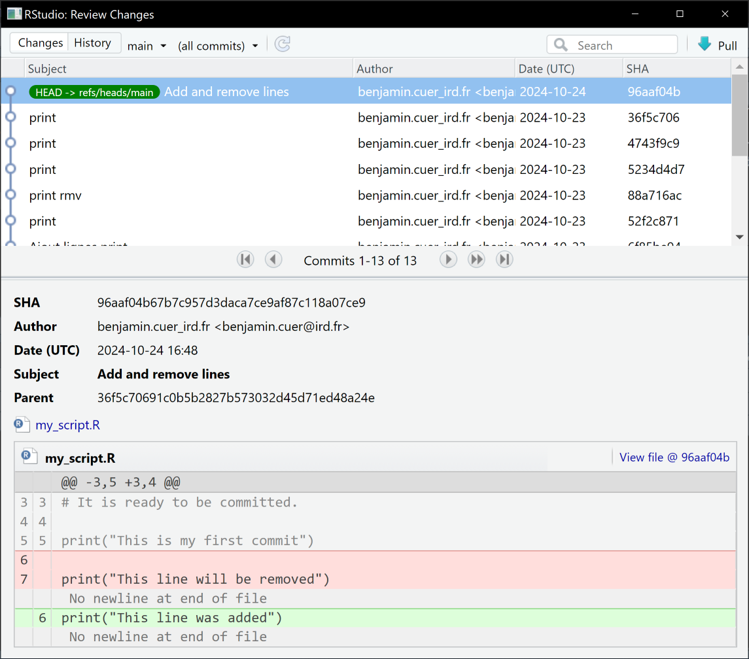749x659 pixels.
Task: Select commit with SHA 5234d4d7
Action: 655,169
